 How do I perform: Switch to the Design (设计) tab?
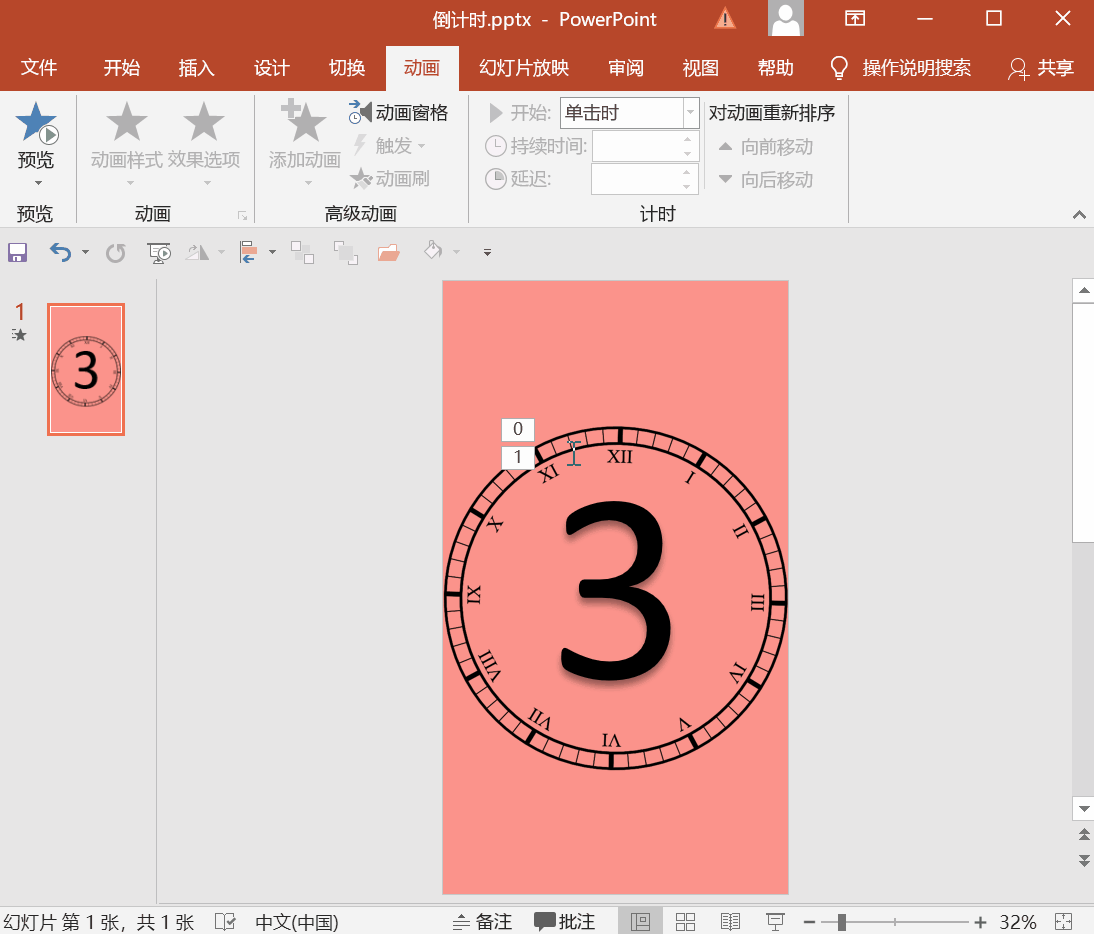[271, 68]
